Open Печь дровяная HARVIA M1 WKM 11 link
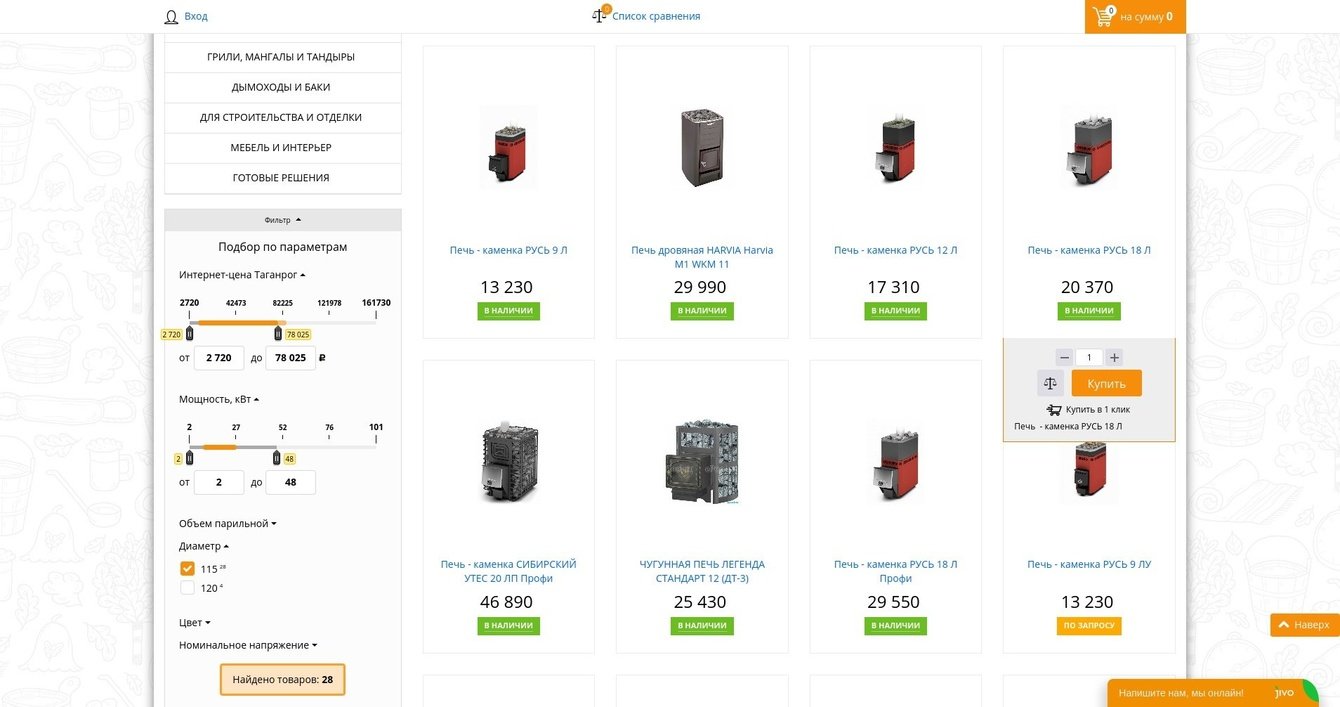 click(x=702, y=257)
